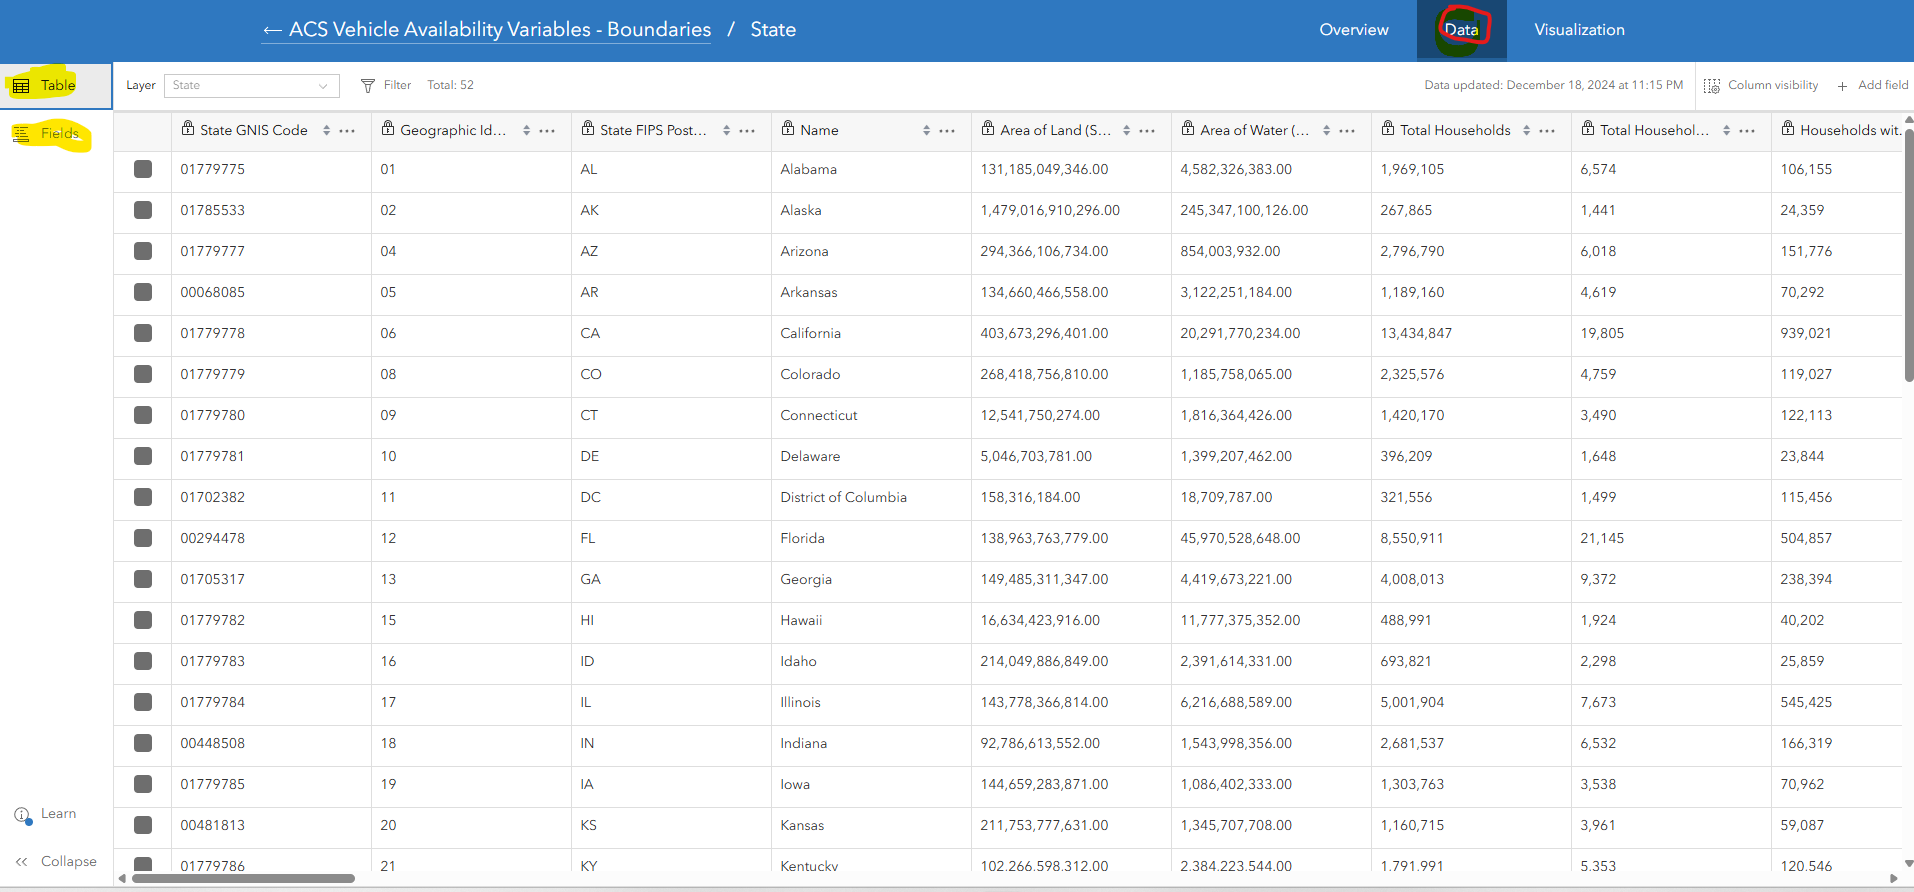Image resolution: width=1914 pixels, height=892 pixels.
Task: Click ACS Vehicle Availability Variables breadcrumb link
Action: point(499,30)
